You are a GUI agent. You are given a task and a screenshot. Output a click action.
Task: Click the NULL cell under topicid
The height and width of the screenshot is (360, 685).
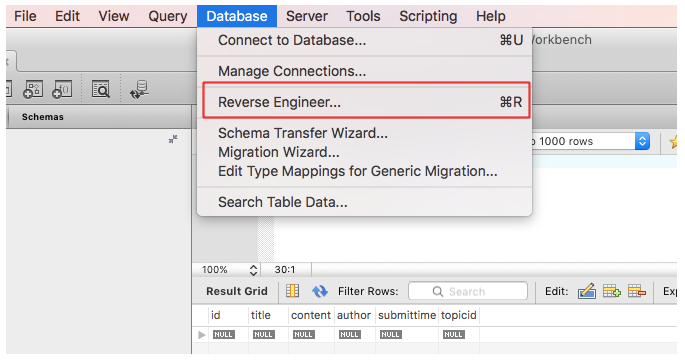pyautogui.click(x=454, y=335)
